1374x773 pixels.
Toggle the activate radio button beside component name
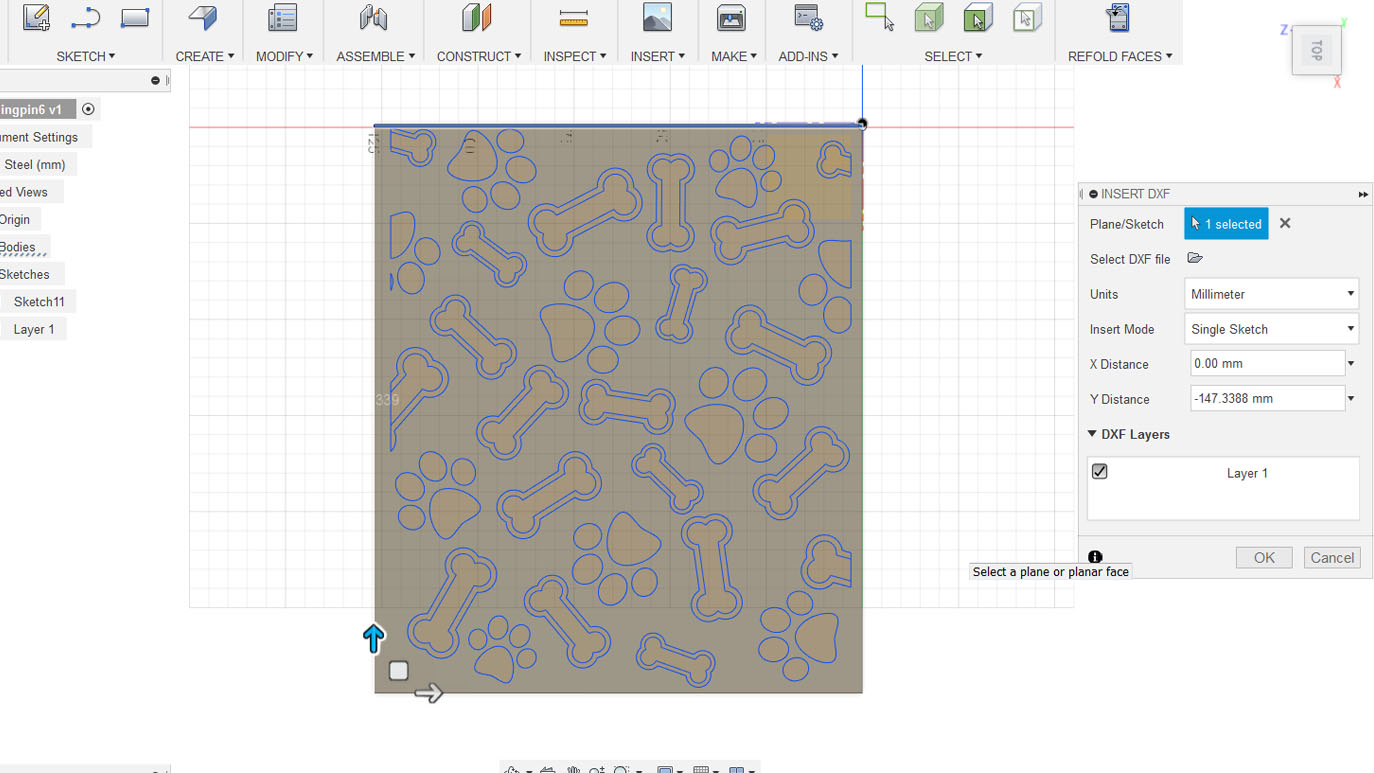pyautogui.click(x=88, y=109)
